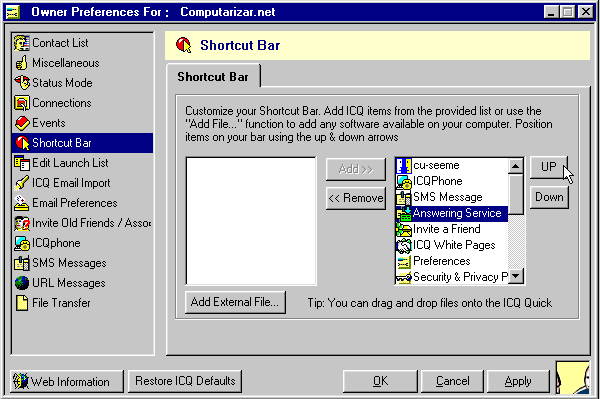Click the URL Messages globe icon
This screenshot has width=600, height=399.
point(22,283)
